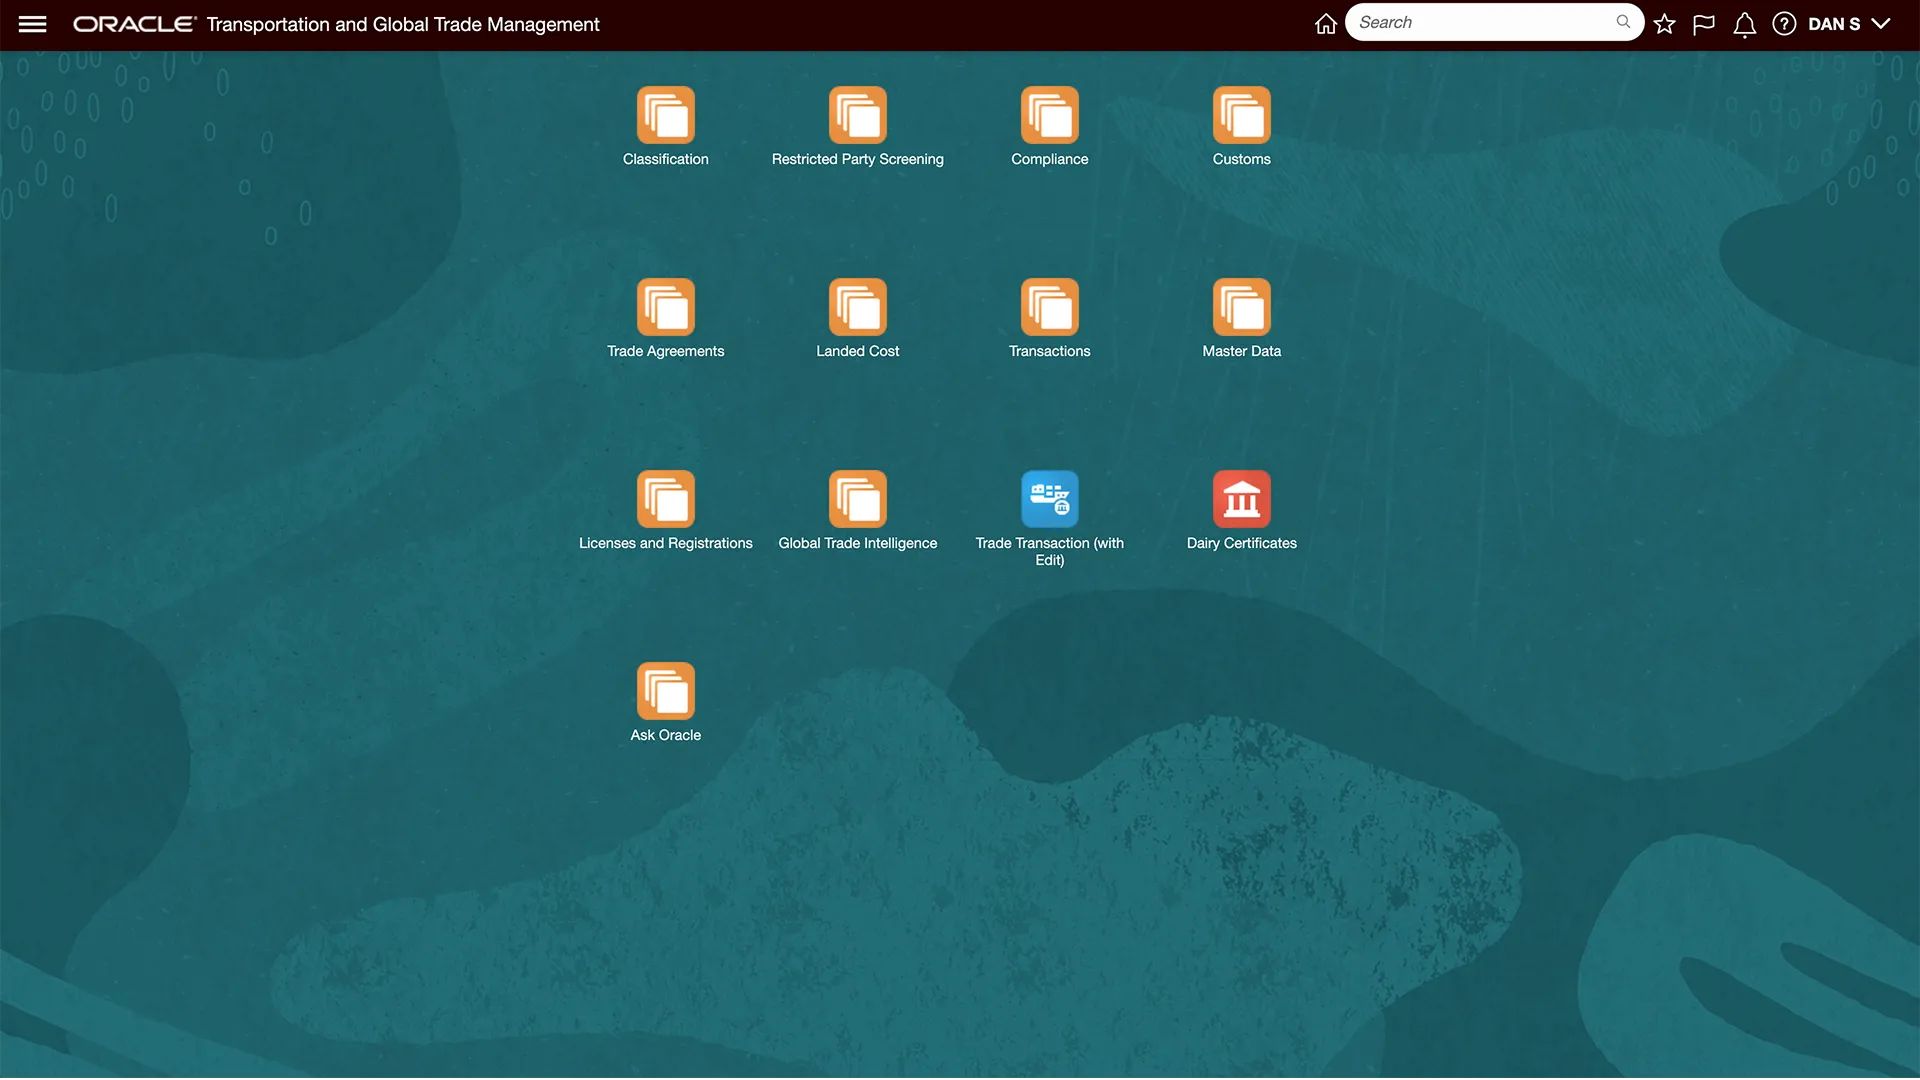The width and height of the screenshot is (1920, 1080).
Task: Open the Dairy Certificates icon
Action: [1241, 499]
